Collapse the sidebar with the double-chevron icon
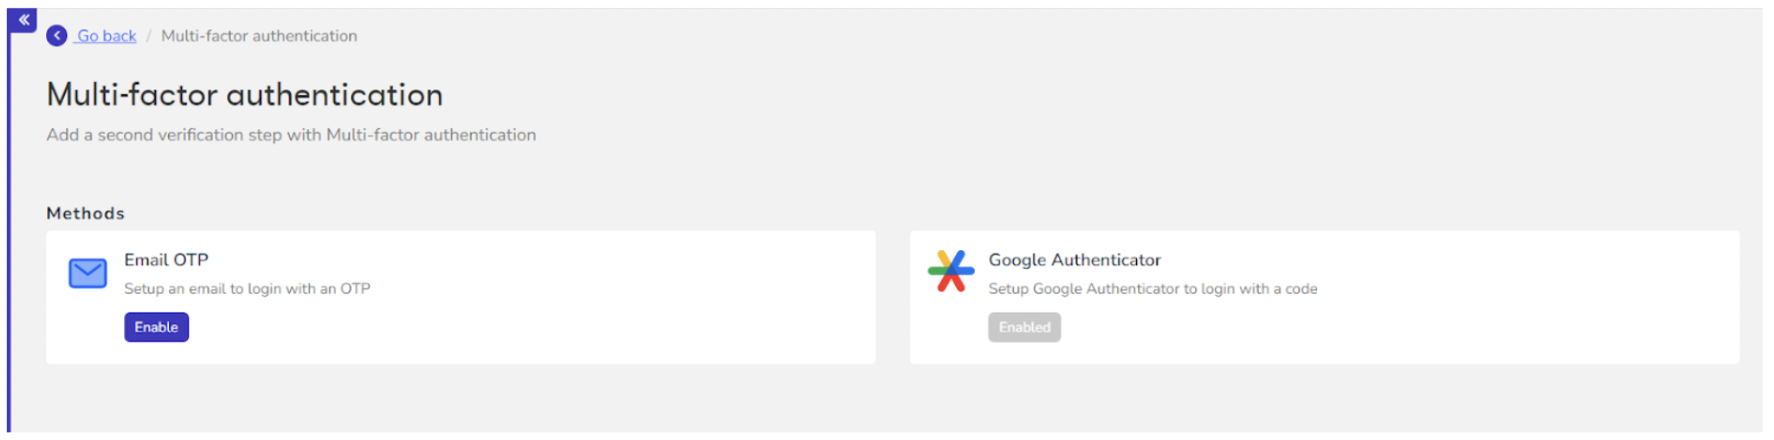Screen dimensions: 1774x440 point(23,20)
